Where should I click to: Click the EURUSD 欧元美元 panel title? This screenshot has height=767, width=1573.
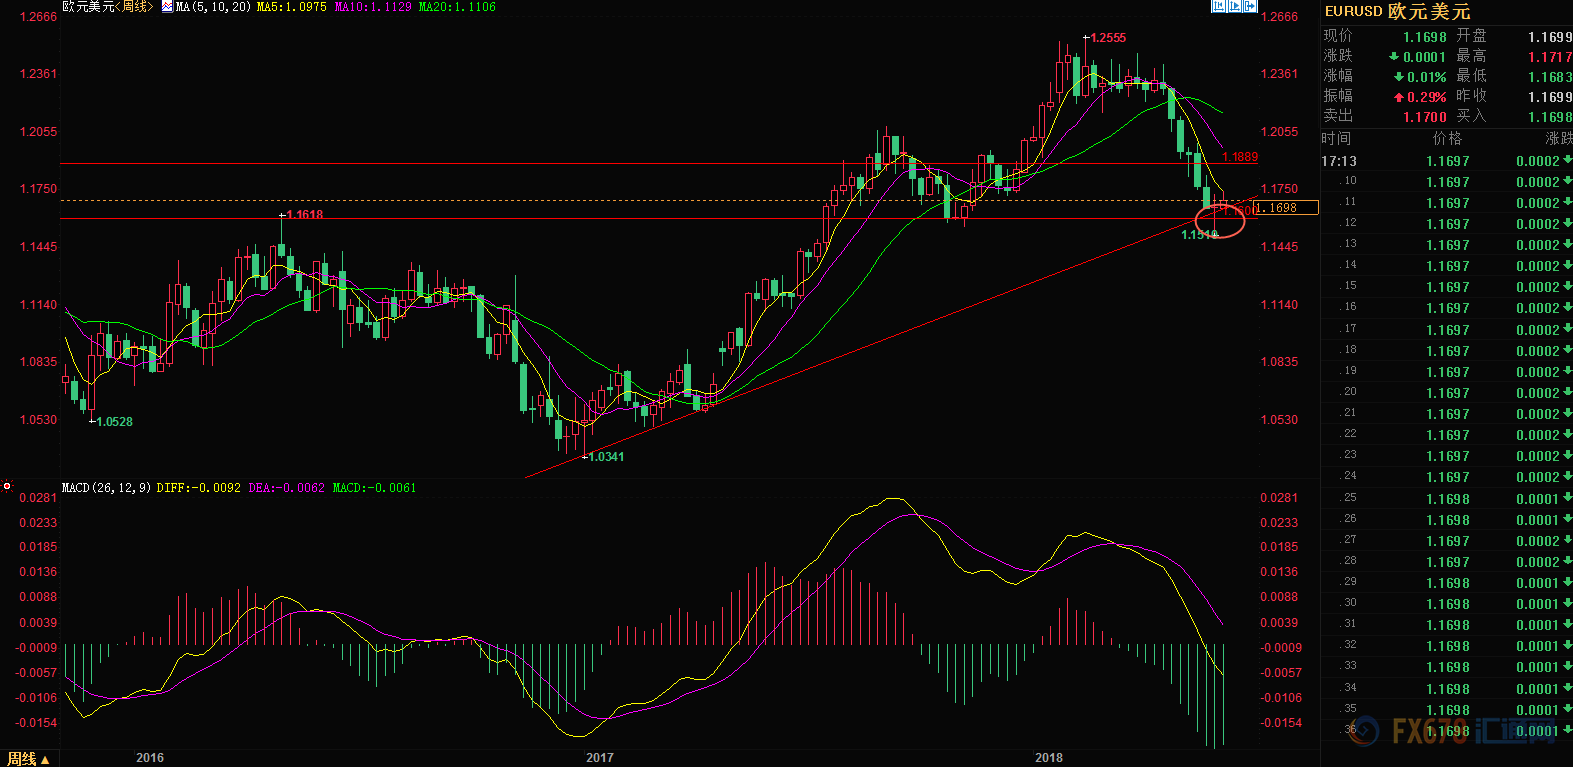tap(1397, 12)
